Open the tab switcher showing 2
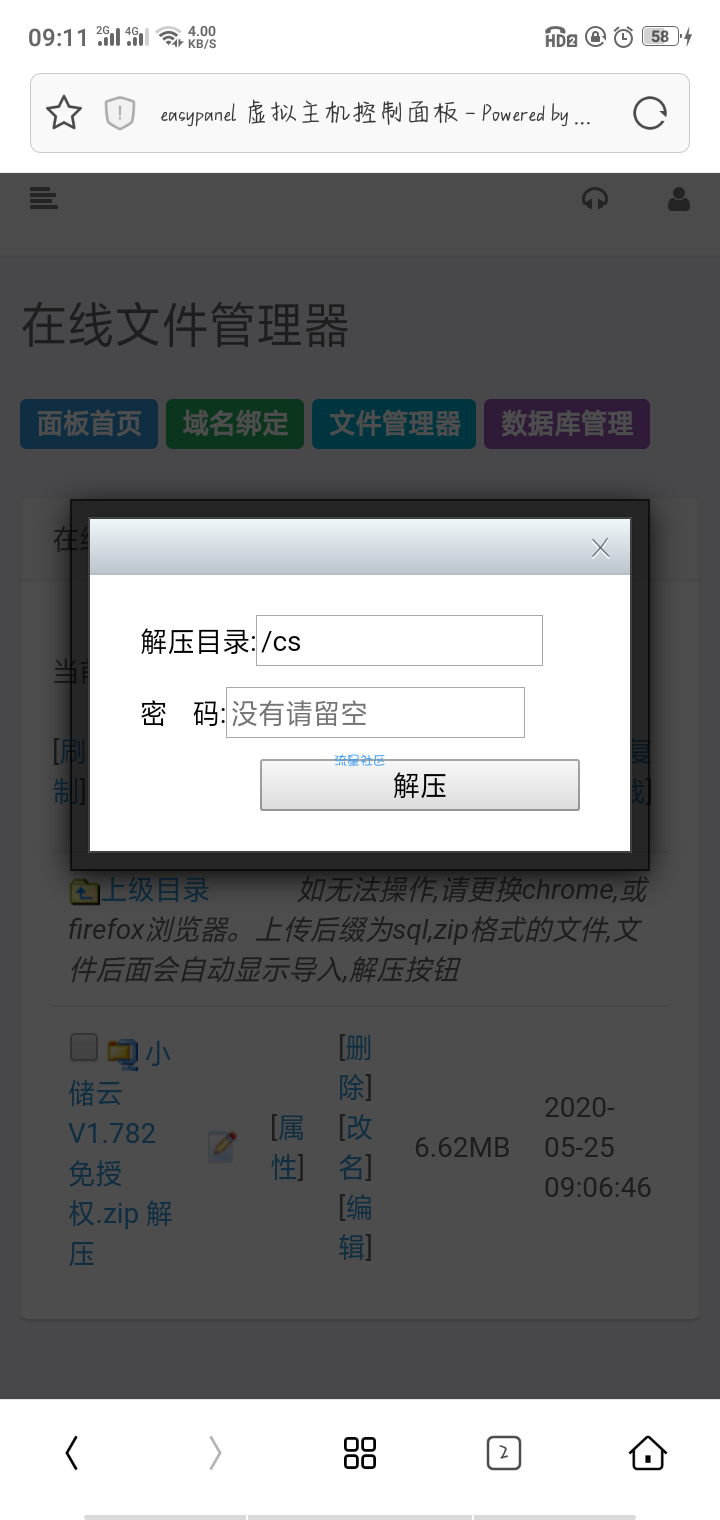Viewport: 720px width, 1520px height. [x=504, y=1453]
